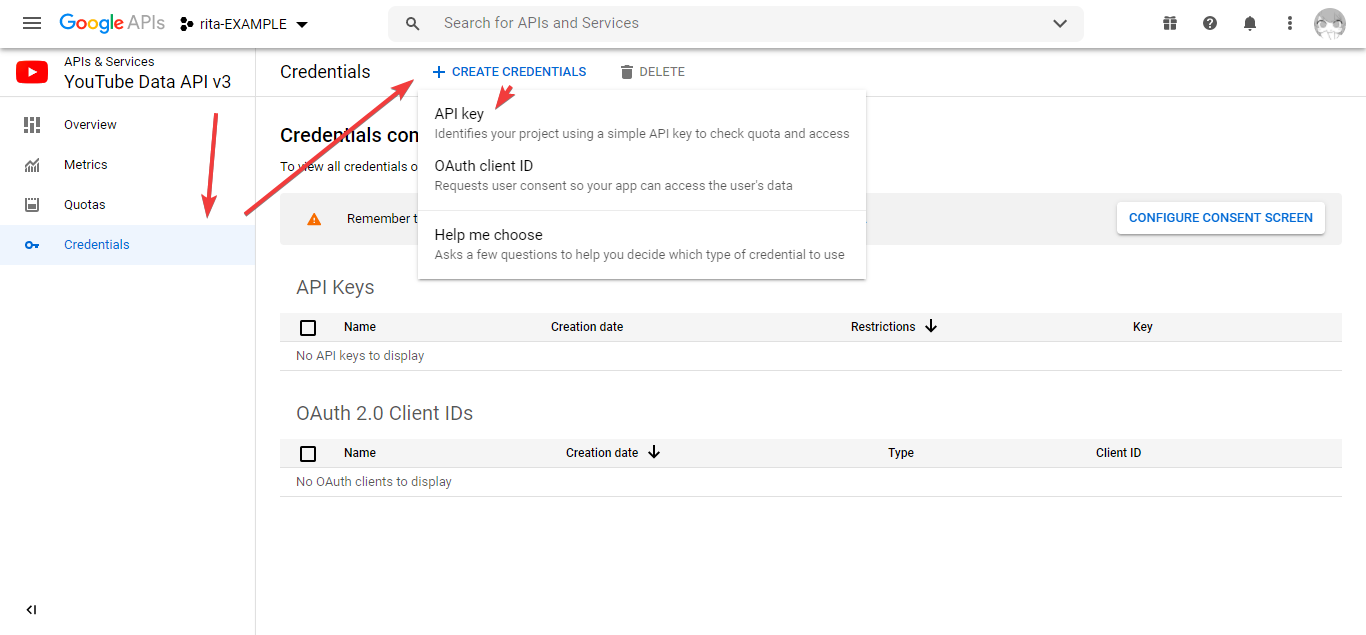Screen dimensions: 1366x635
Task: Sort API Keys by Restrictions arrow
Action: click(931, 326)
